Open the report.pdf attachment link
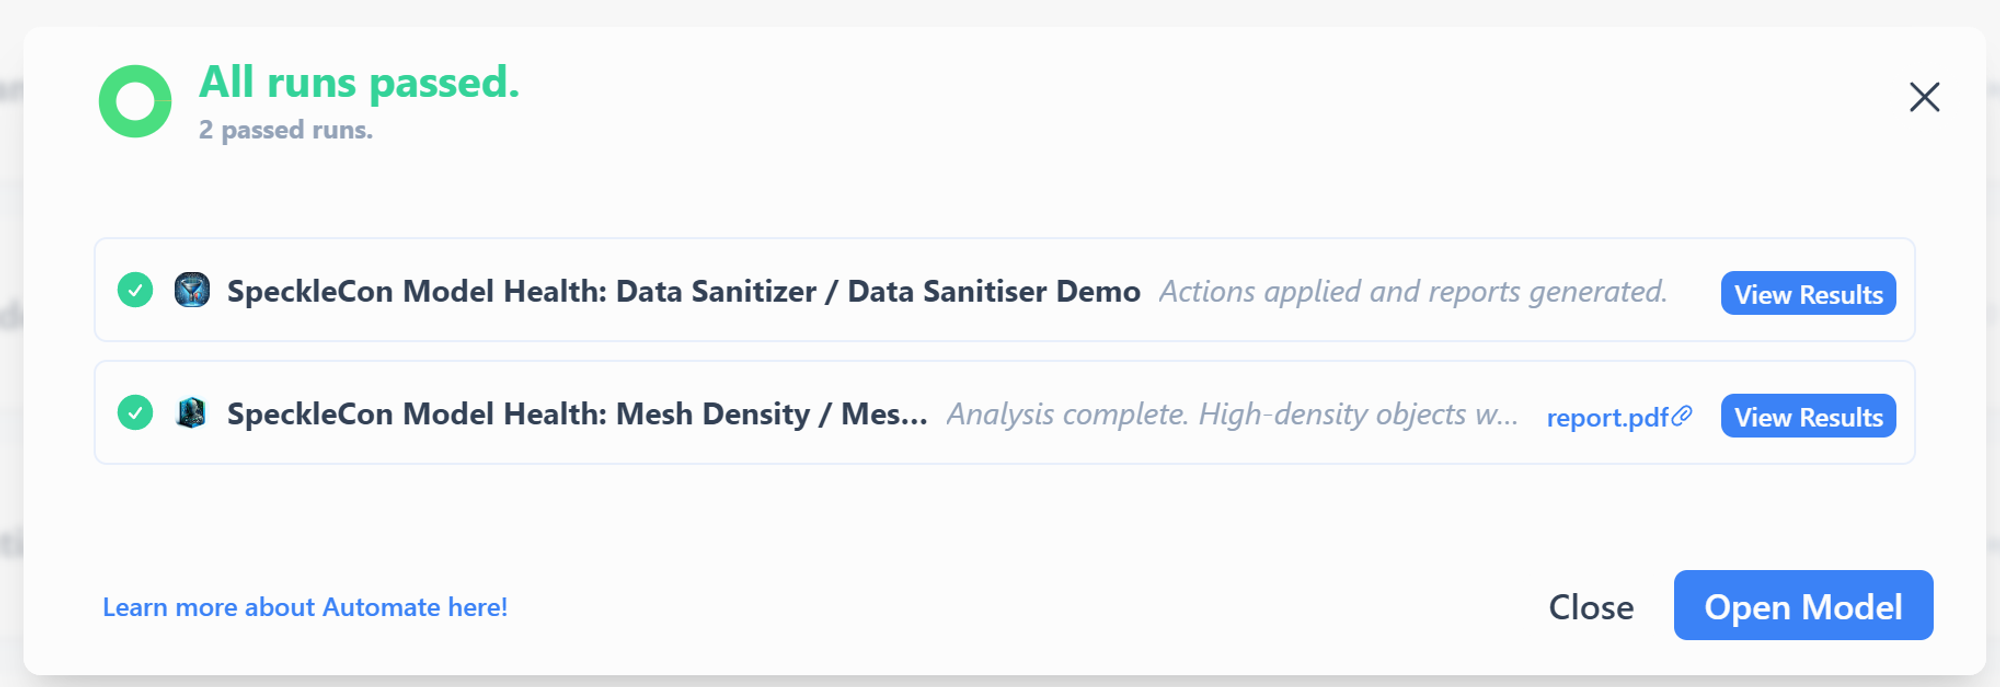 point(1607,417)
